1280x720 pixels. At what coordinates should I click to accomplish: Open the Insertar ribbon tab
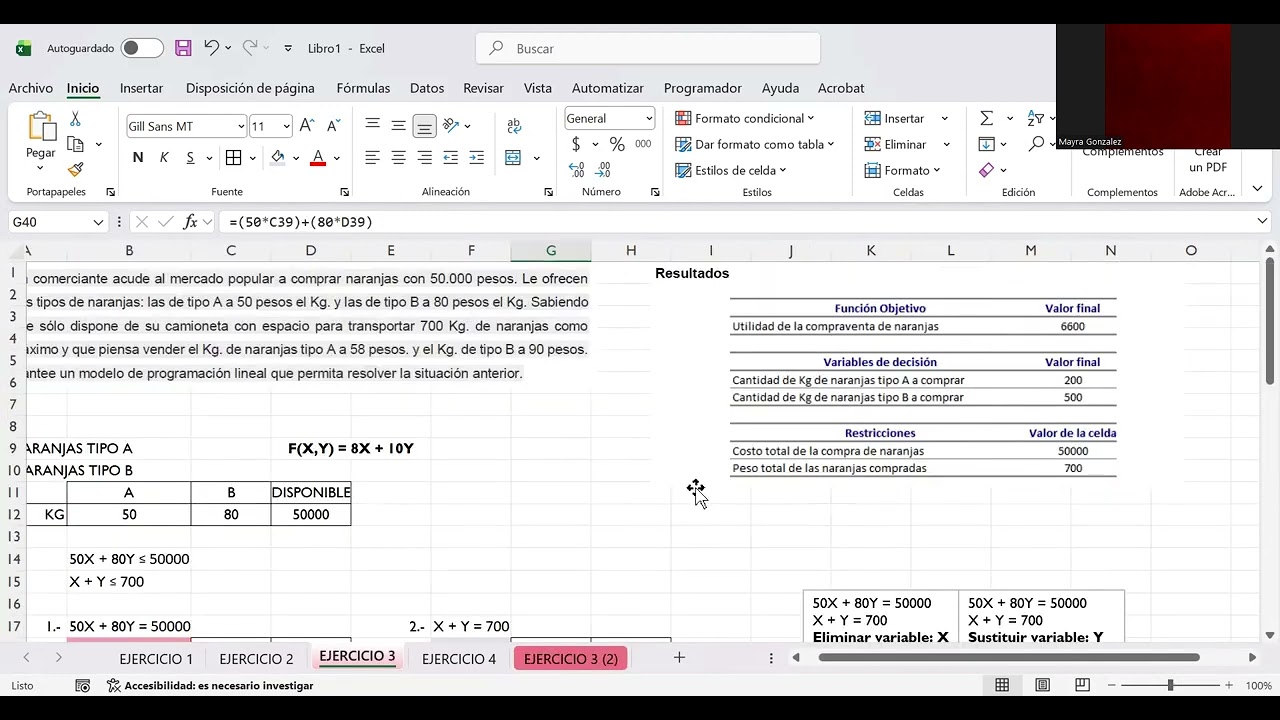click(x=141, y=88)
